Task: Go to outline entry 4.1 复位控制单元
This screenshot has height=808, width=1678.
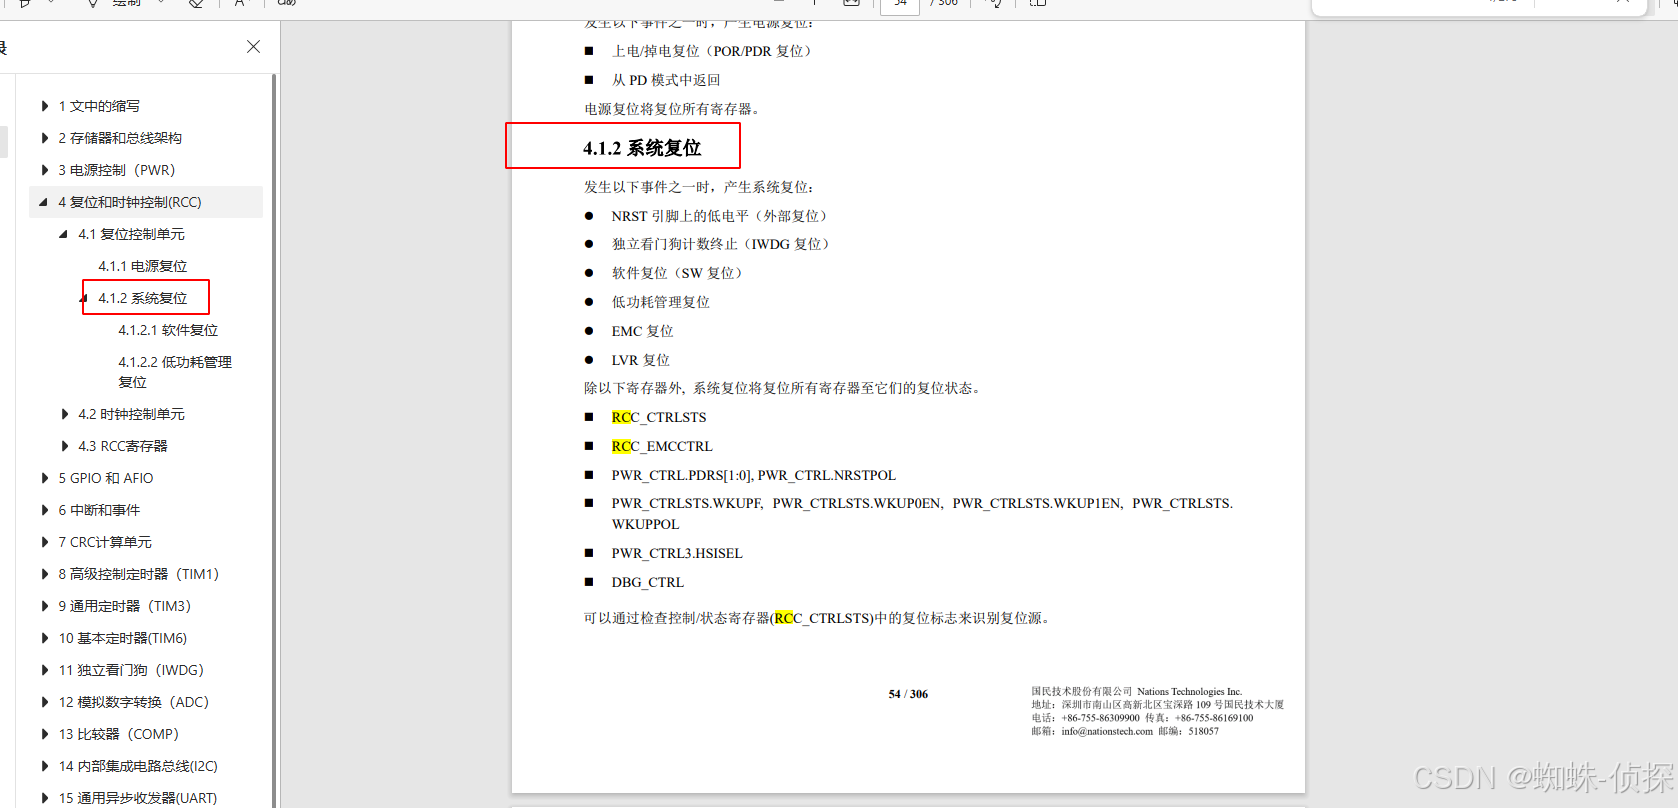Action: [x=131, y=234]
